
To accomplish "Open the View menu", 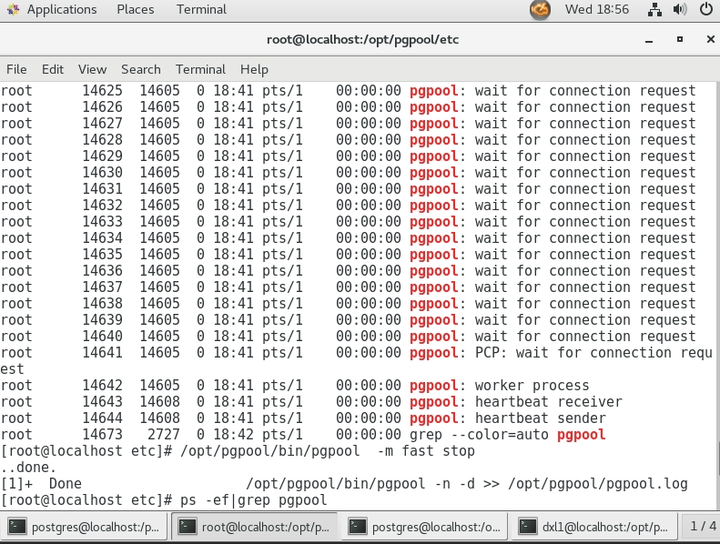I will click(92, 69).
